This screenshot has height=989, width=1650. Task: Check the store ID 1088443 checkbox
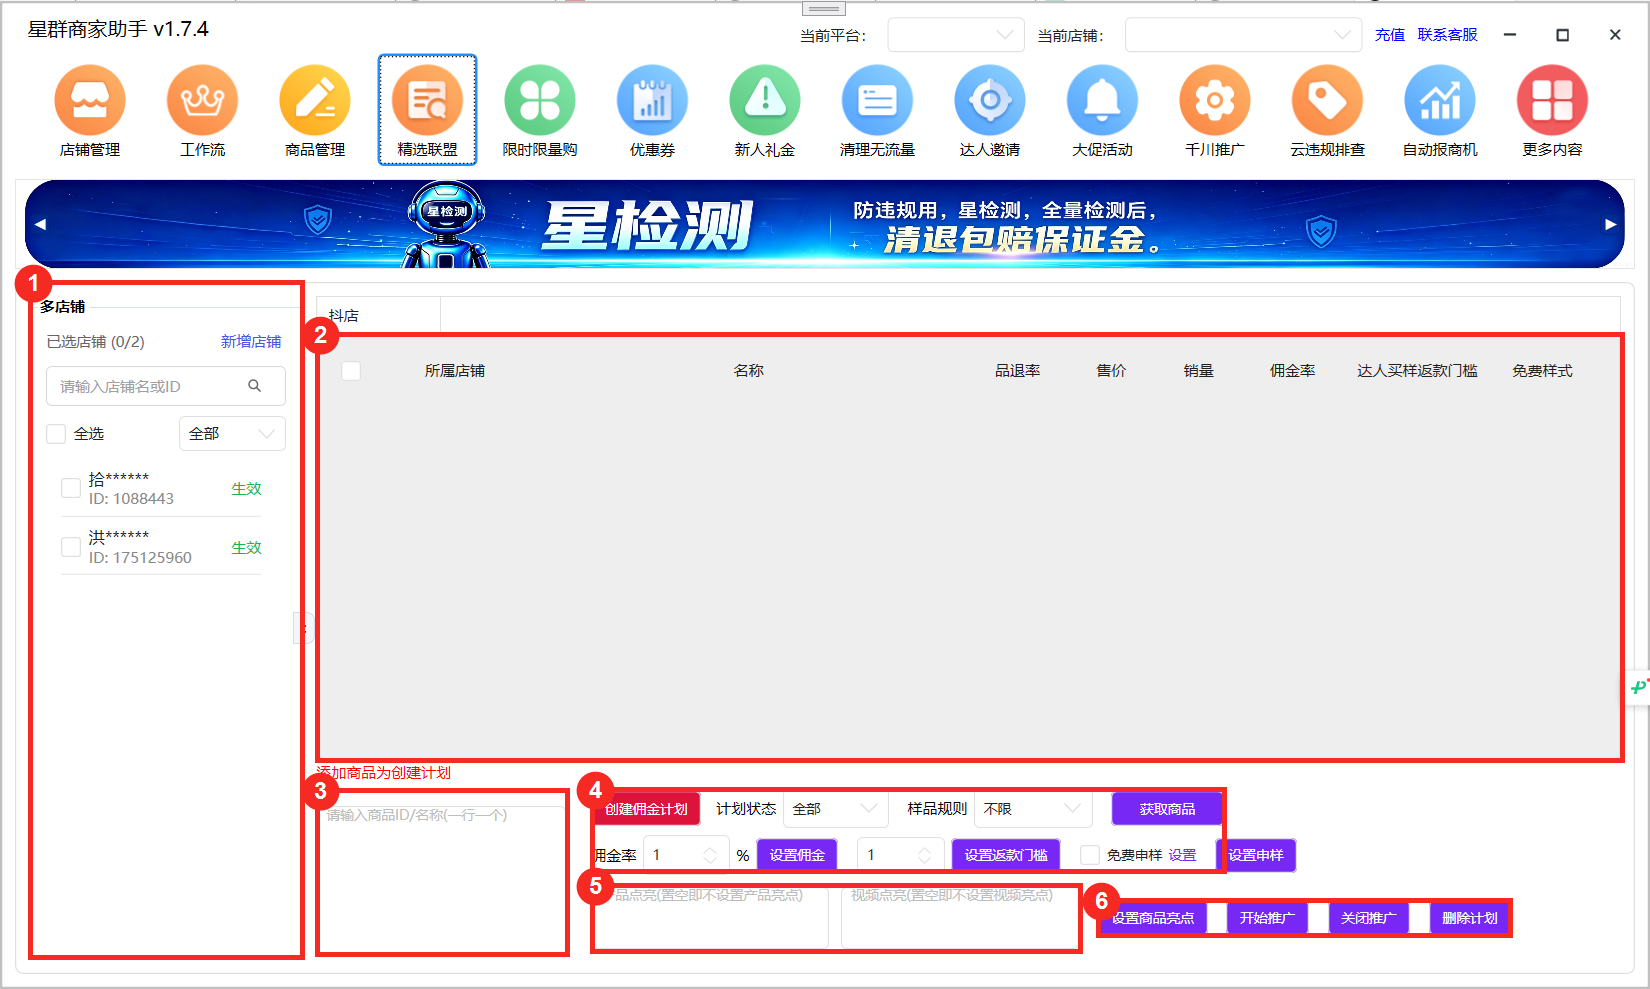tap(71, 488)
